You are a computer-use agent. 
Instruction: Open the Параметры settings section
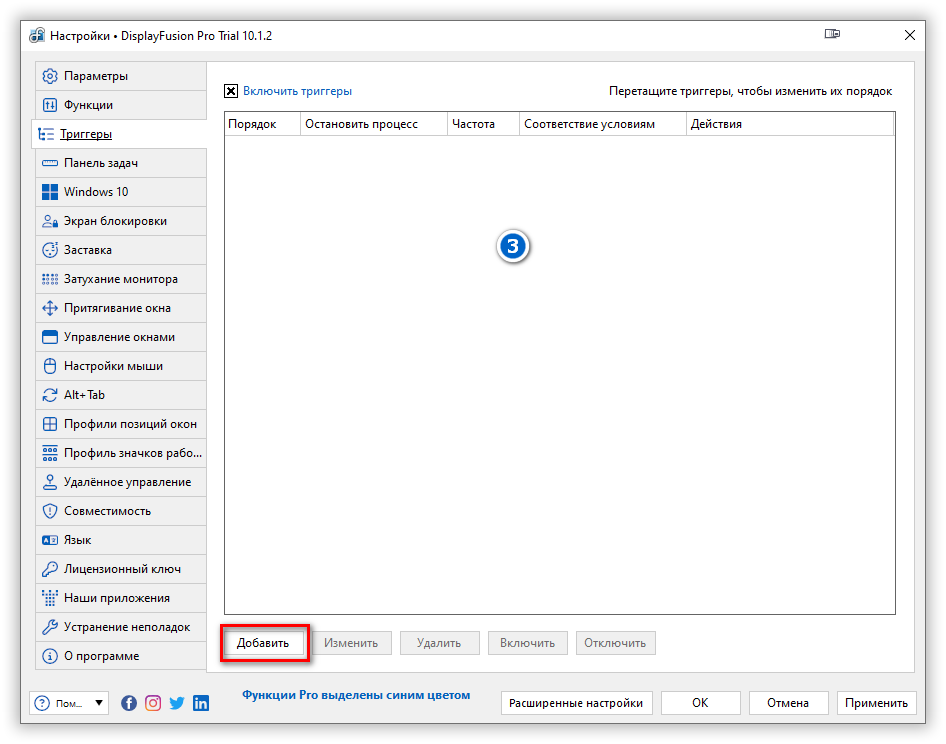click(x=121, y=76)
